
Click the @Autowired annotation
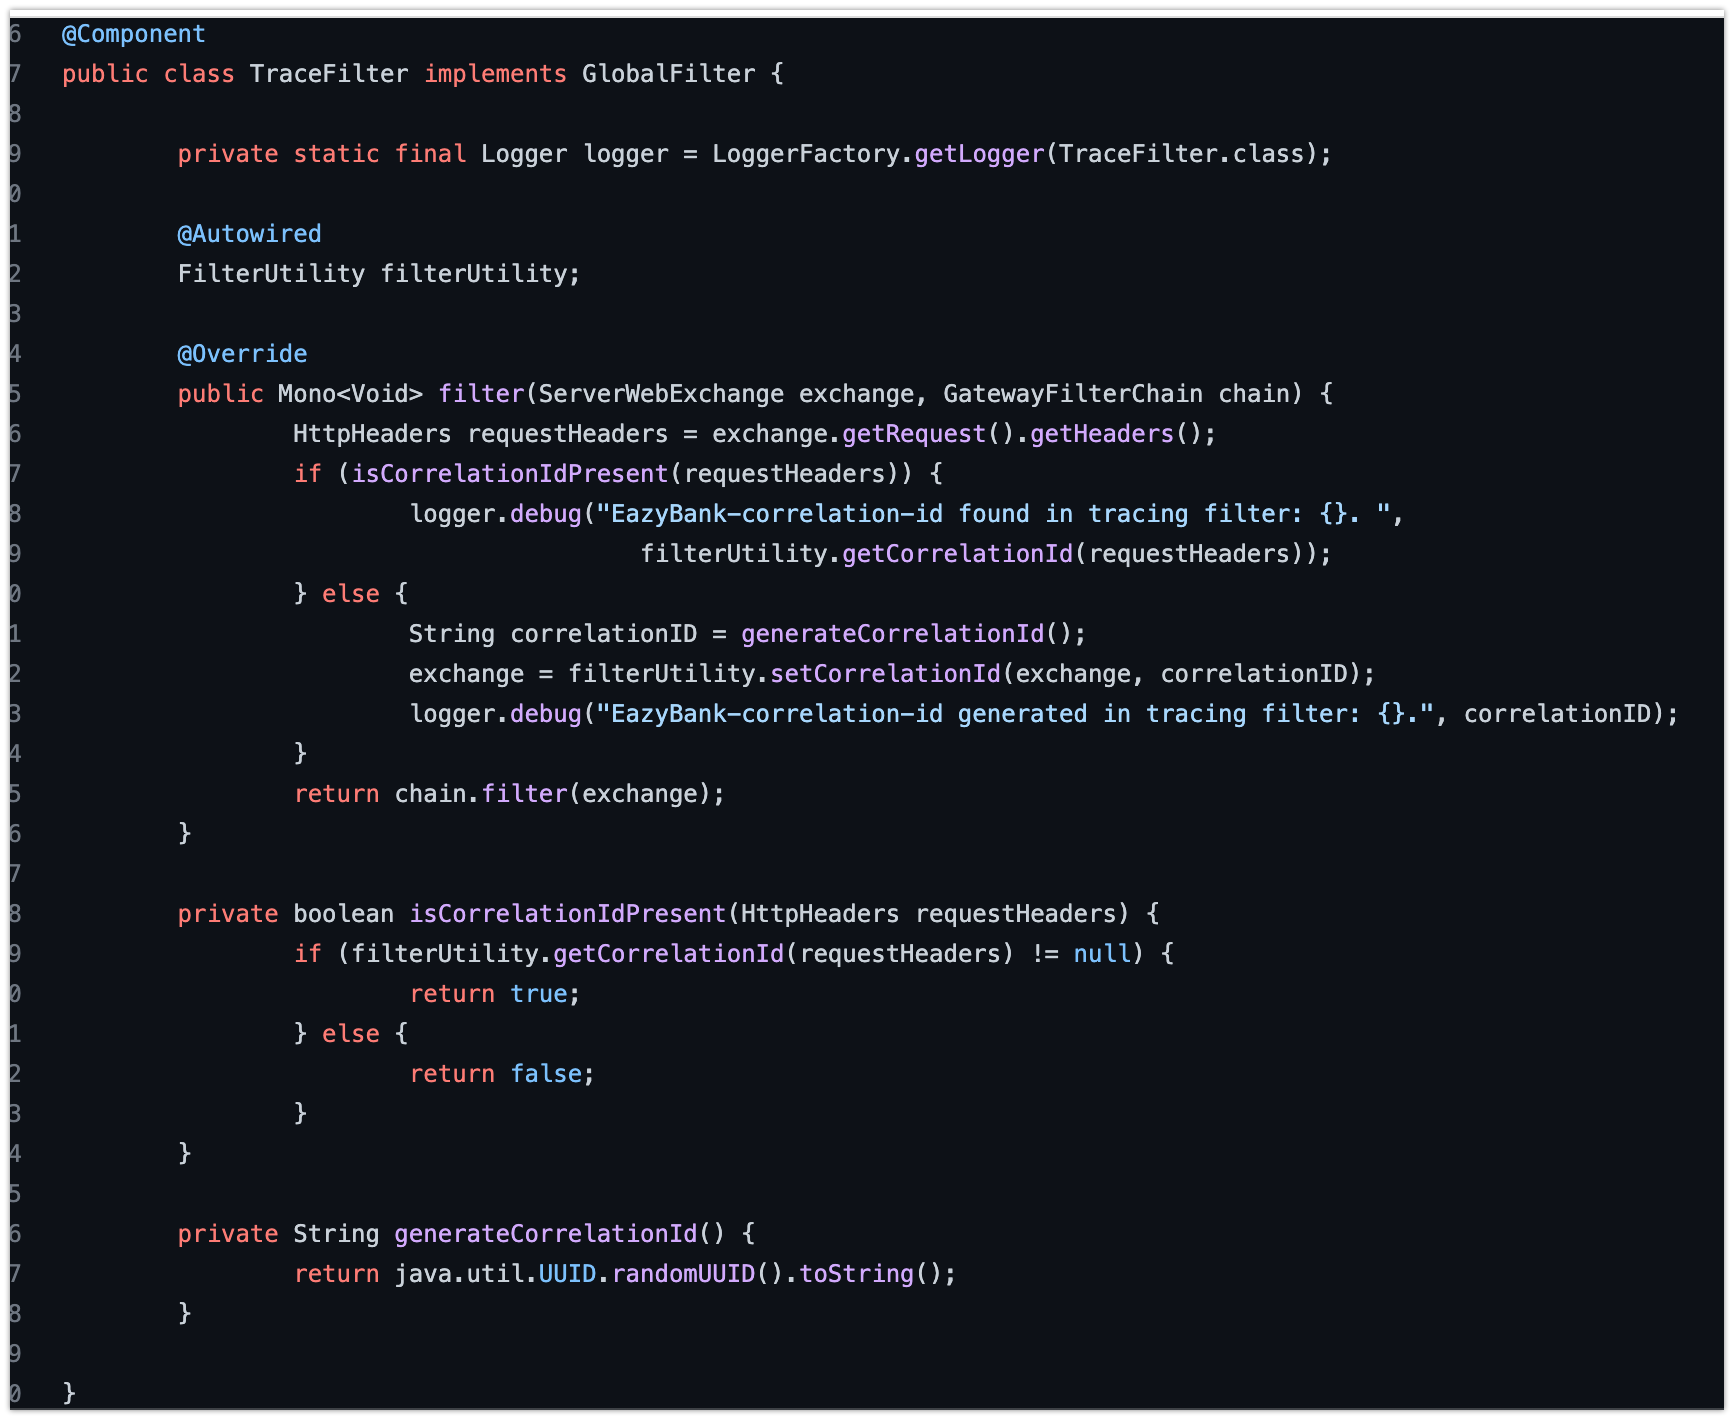tap(250, 234)
